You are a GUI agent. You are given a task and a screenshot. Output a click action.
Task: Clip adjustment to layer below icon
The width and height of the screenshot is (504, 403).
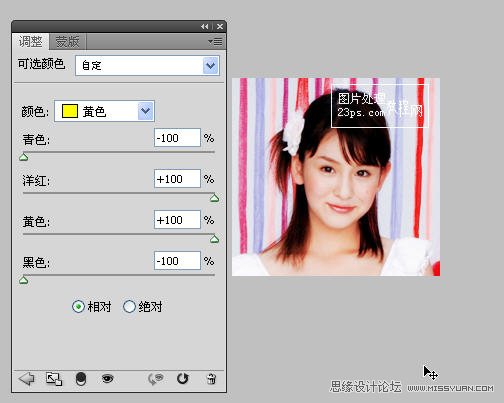pos(81,379)
